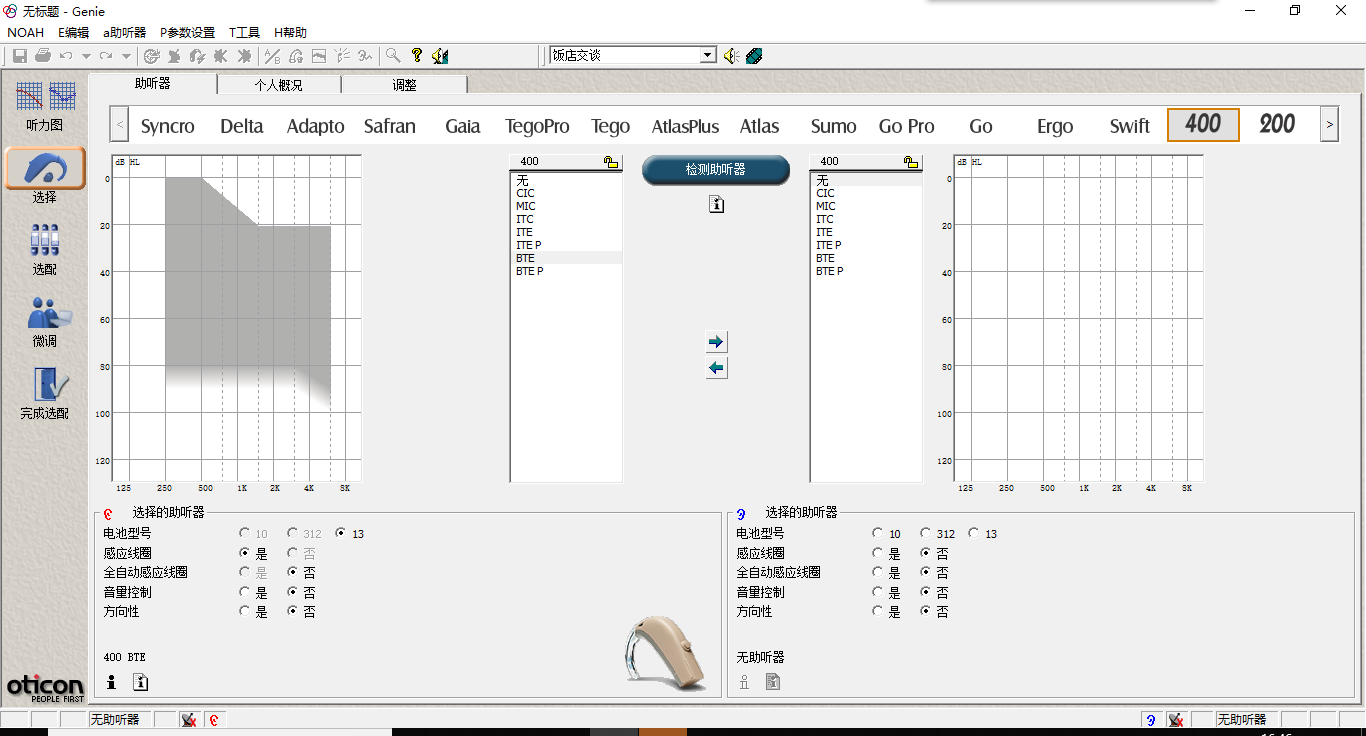This screenshot has width=1366, height=736.
Task: Click the lock icon above left 400 list
Action: (610, 161)
